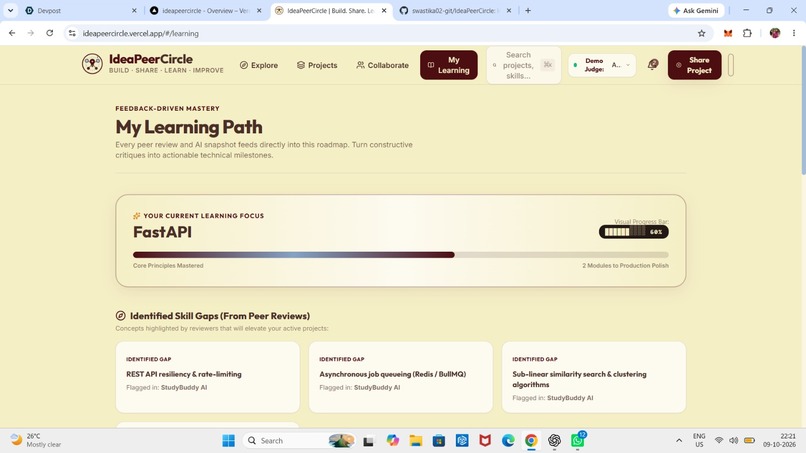Click the FastAPI learning focus progress bar
The height and width of the screenshot is (453, 806).
pyautogui.click(x=400, y=255)
